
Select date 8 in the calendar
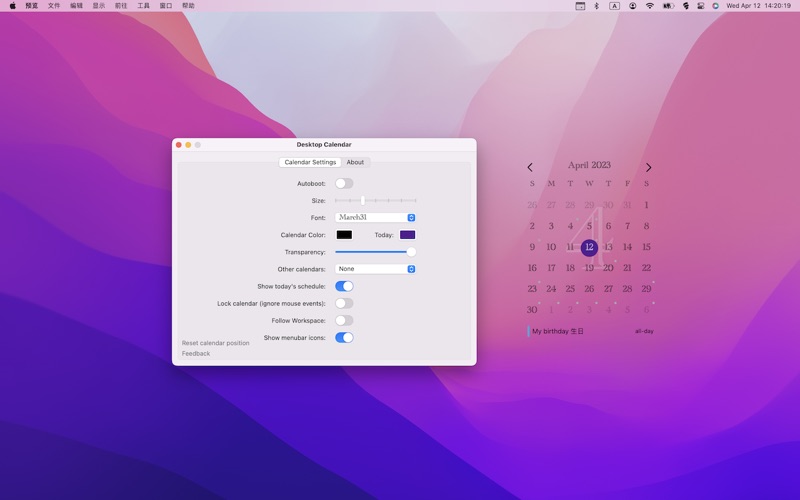point(646,226)
